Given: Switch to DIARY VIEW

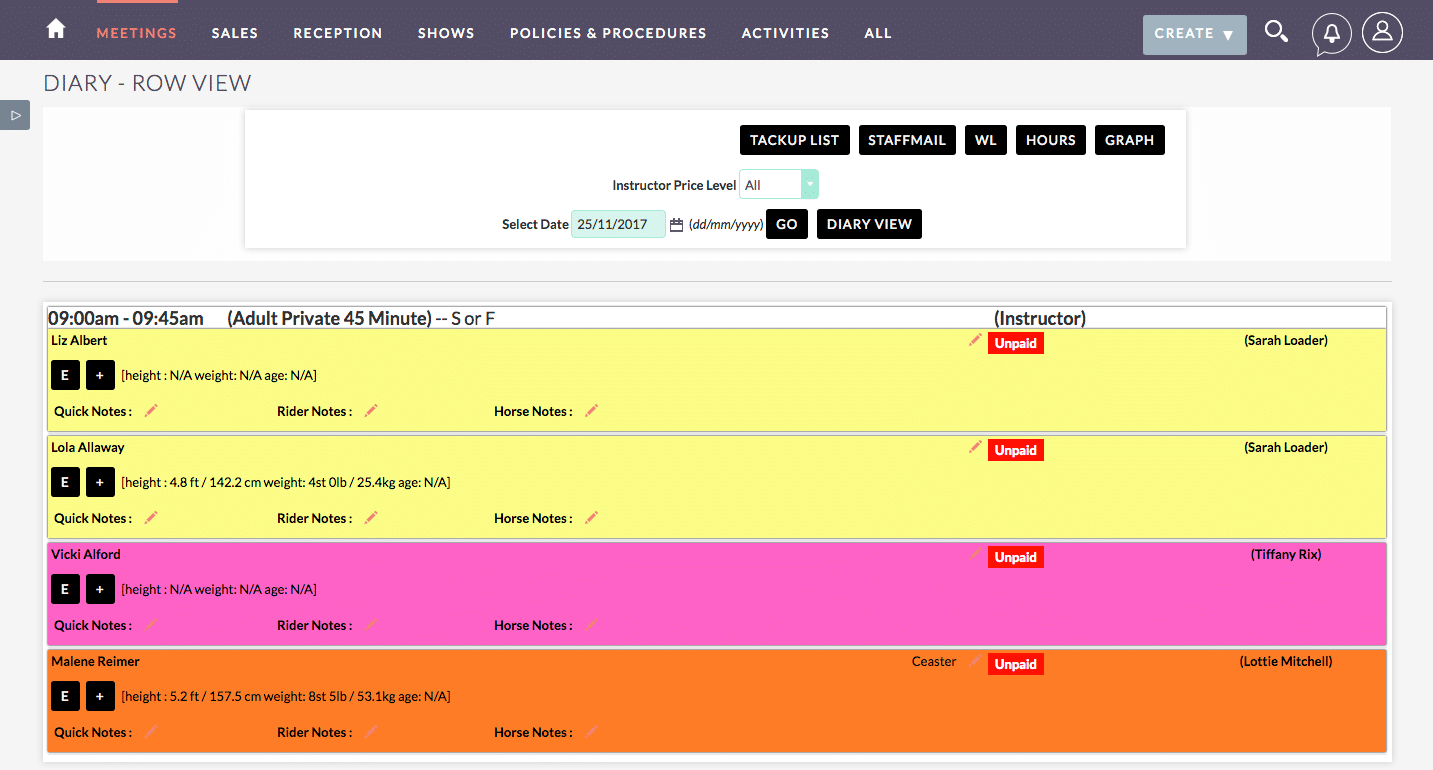Looking at the screenshot, I should click(869, 224).
